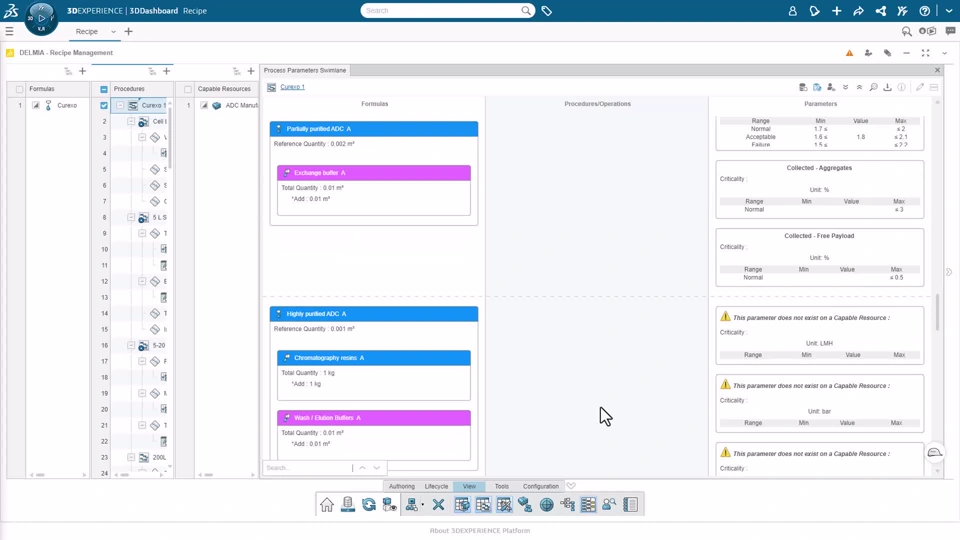The image size is (960, 540).
Task: Click the user check icon in widget header
Action: coord(868,53)
